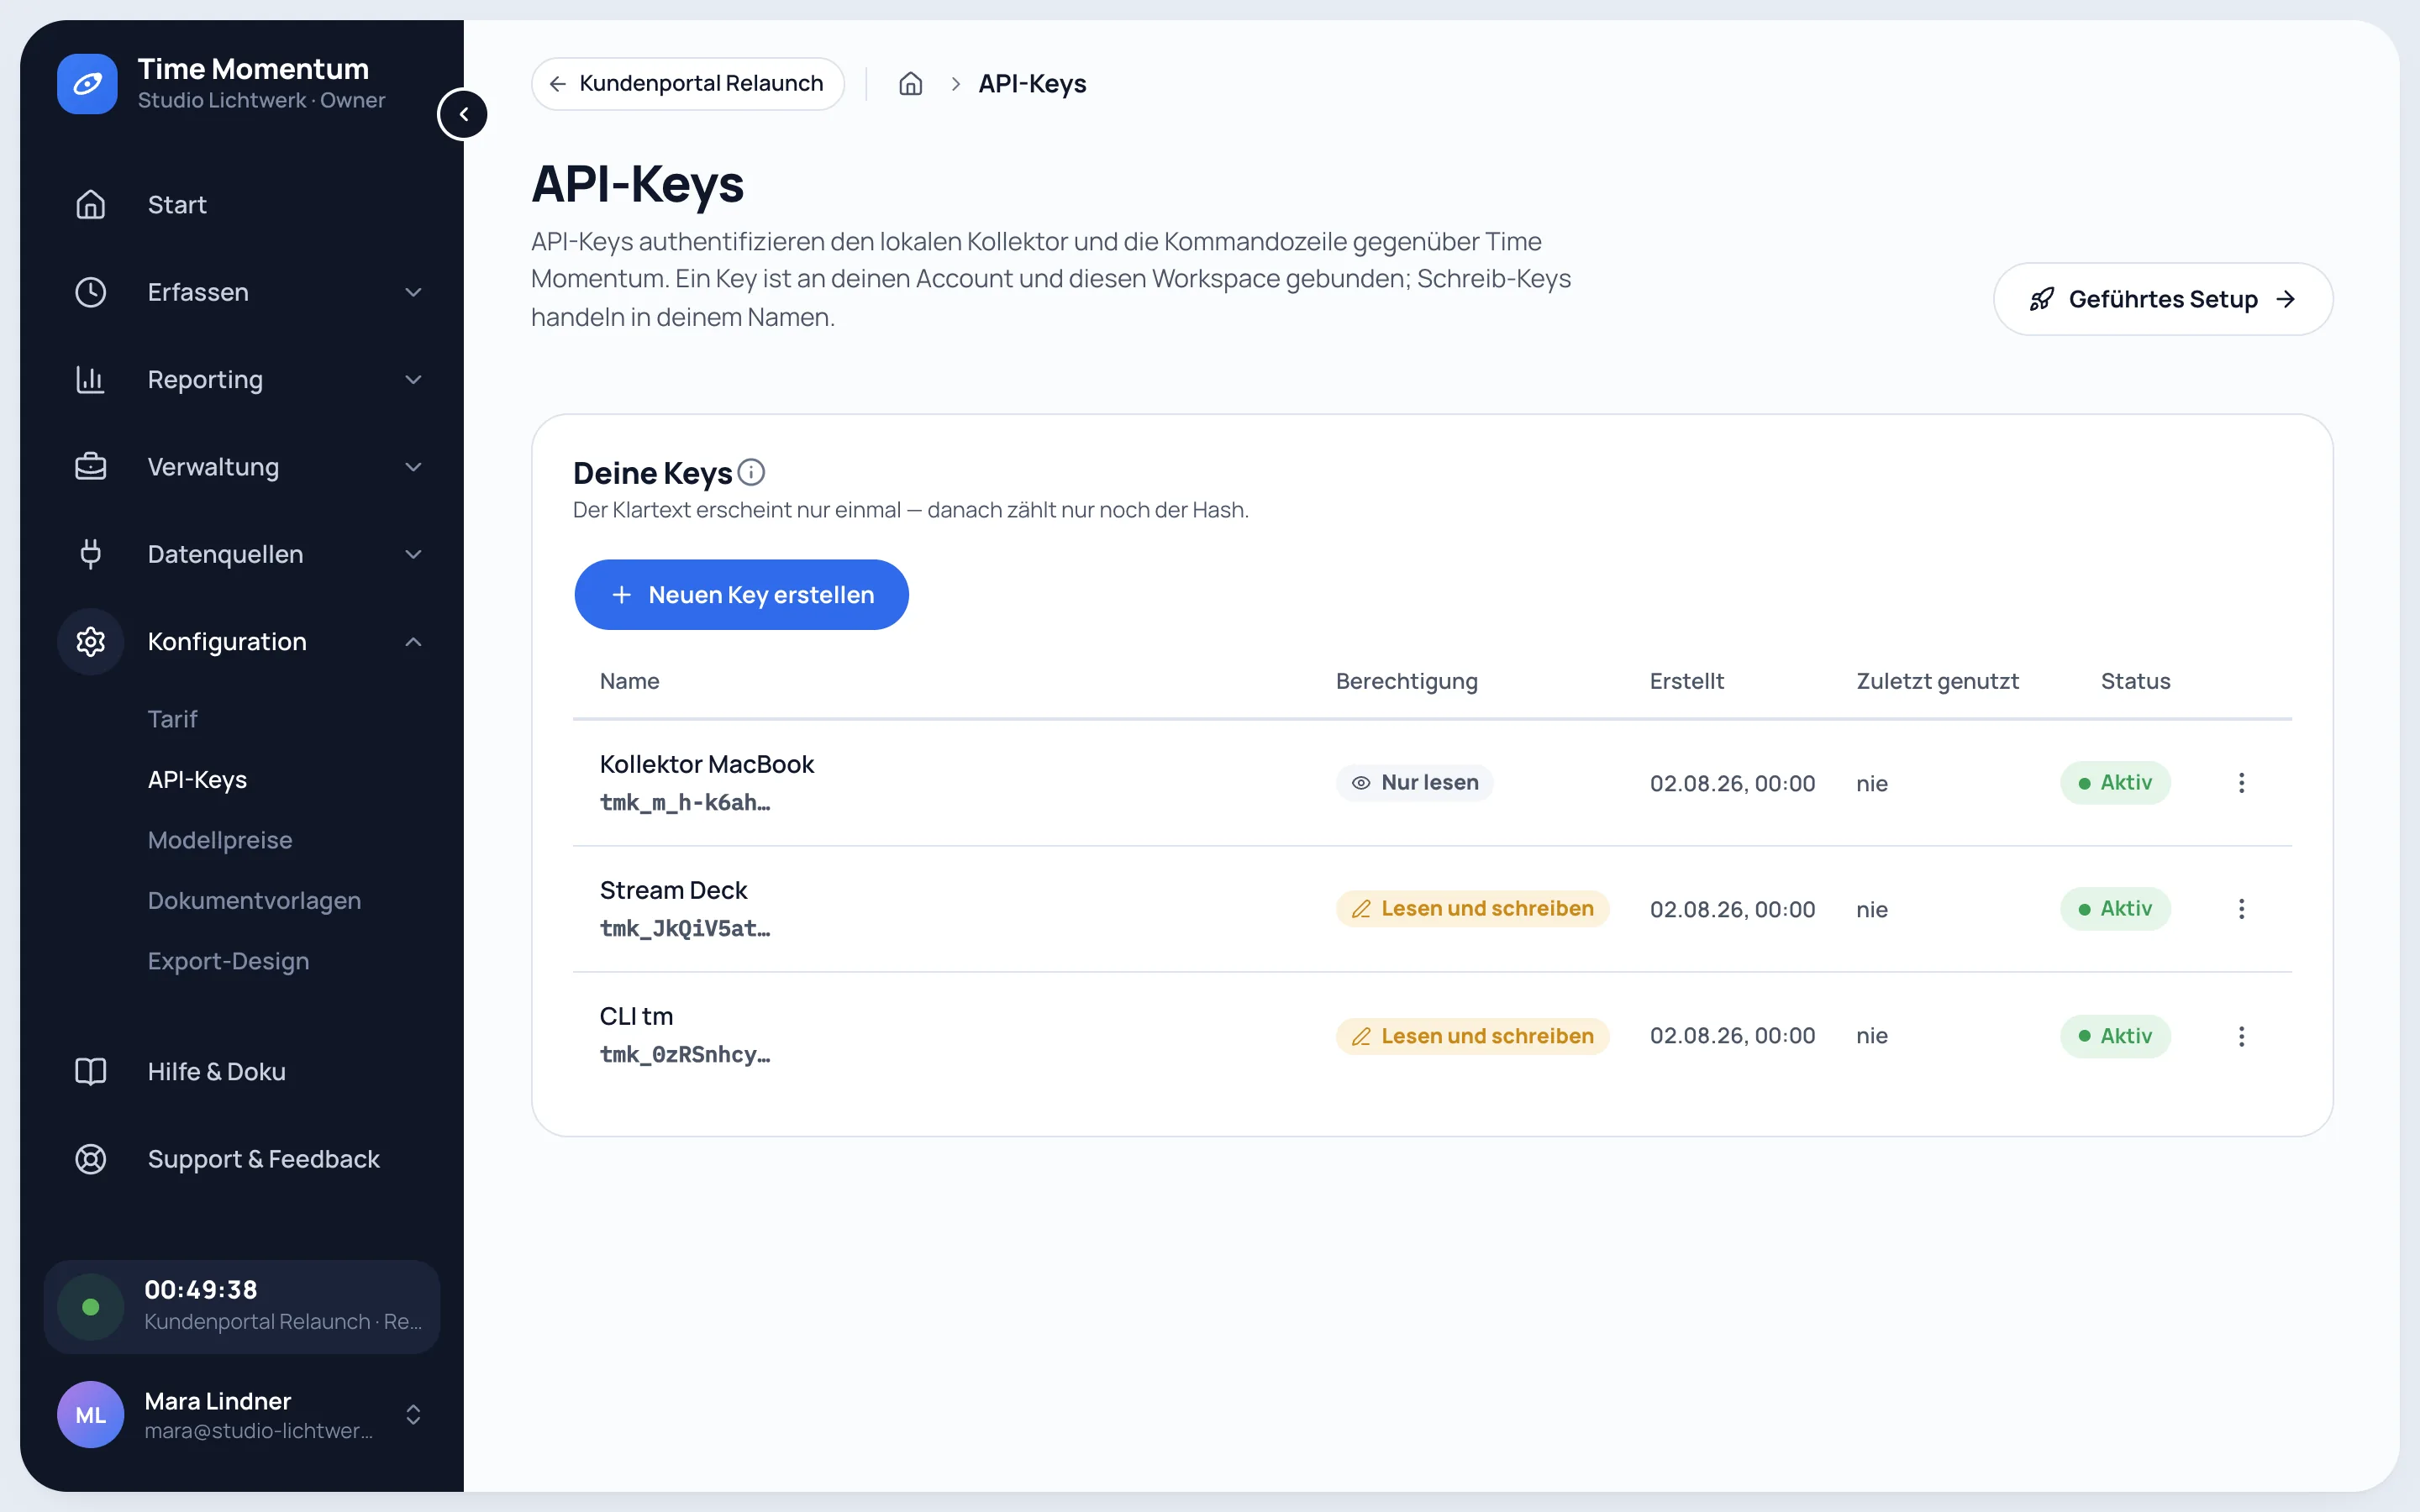Expand the Datenquellen section chevron

tap(413, 554)
